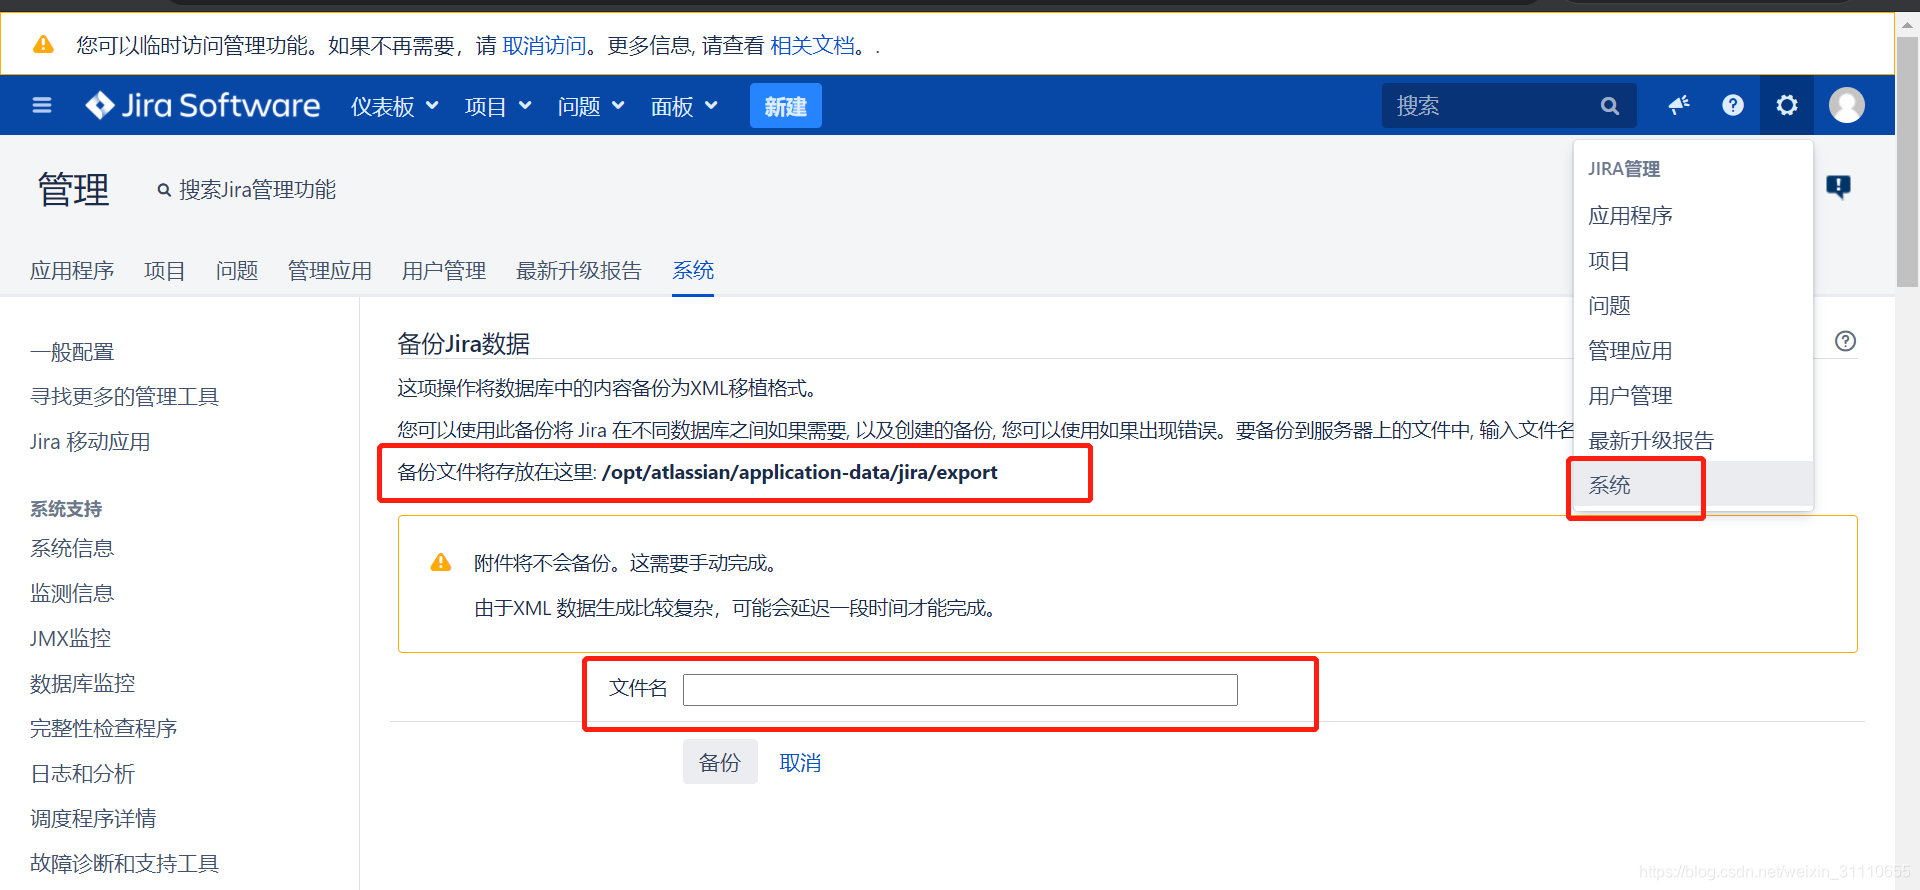Expand the 问题 dropdown in header

[x=591, y=106]
